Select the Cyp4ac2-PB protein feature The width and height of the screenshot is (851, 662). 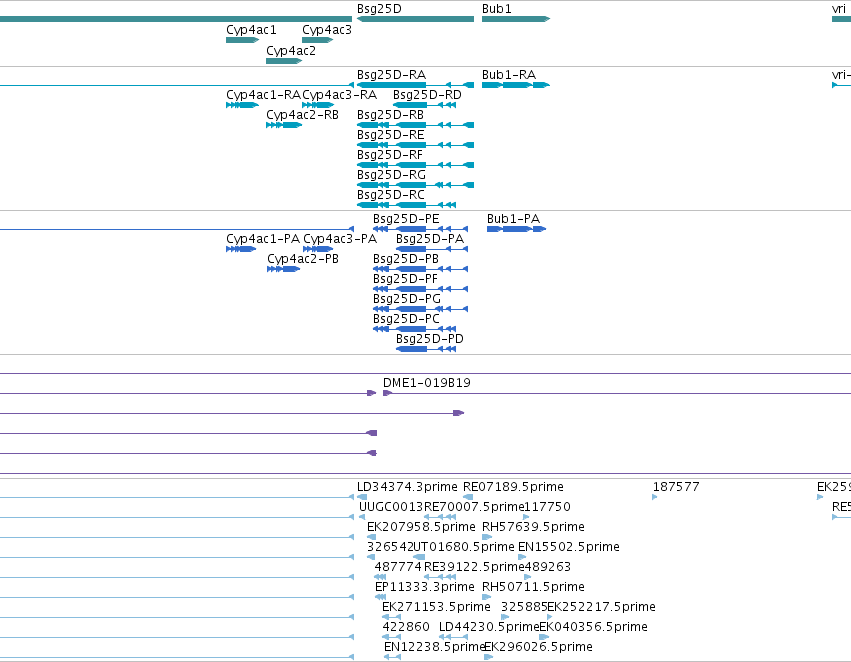pyautogui.click(x=283, y=269)
